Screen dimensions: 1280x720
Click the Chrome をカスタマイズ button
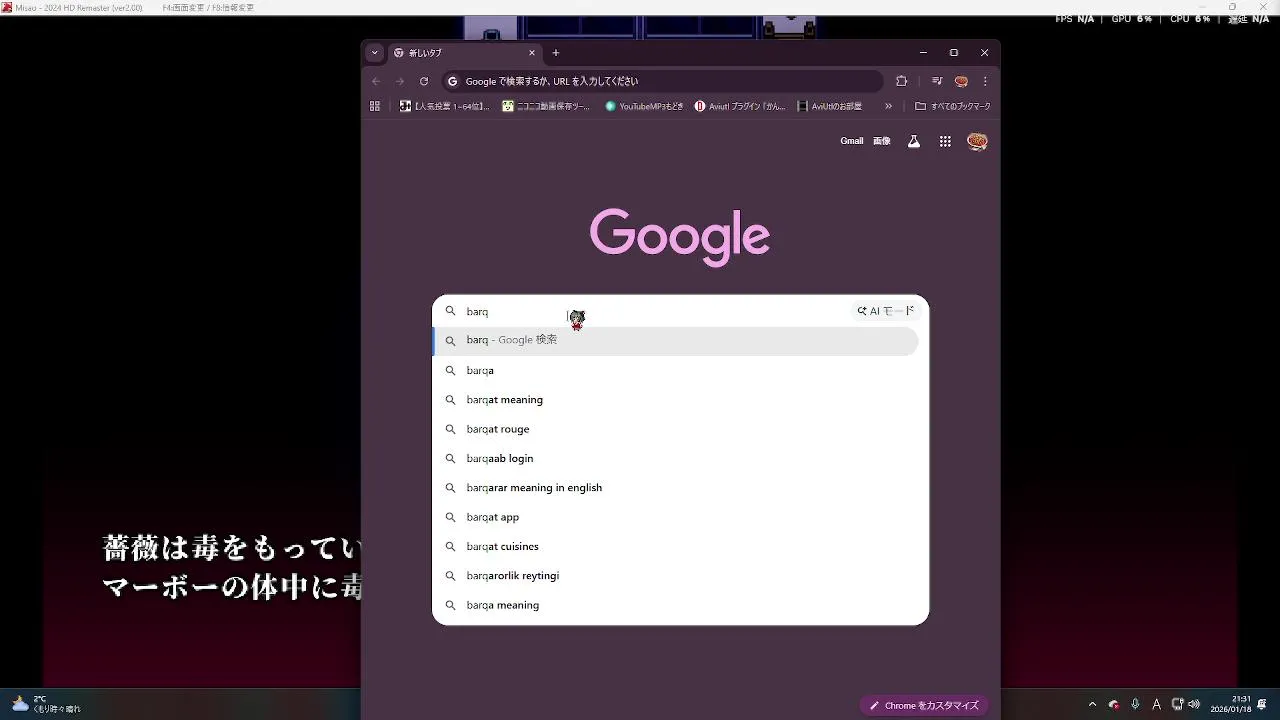[924, 705]
